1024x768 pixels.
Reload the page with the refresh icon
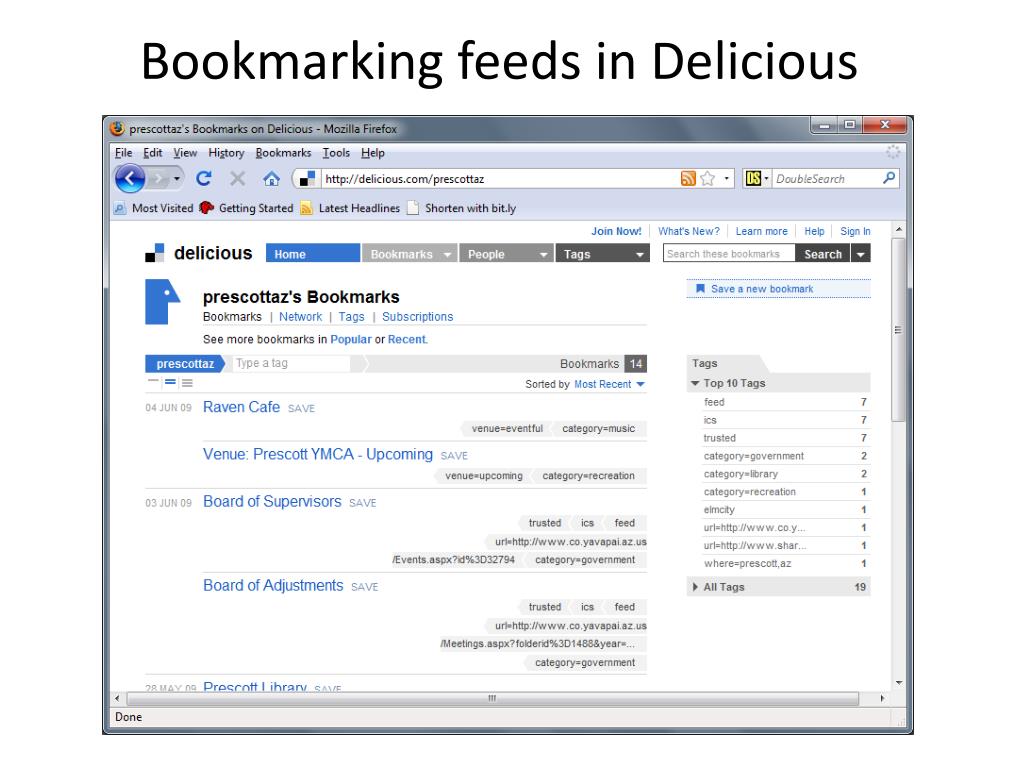pos(204,178)
